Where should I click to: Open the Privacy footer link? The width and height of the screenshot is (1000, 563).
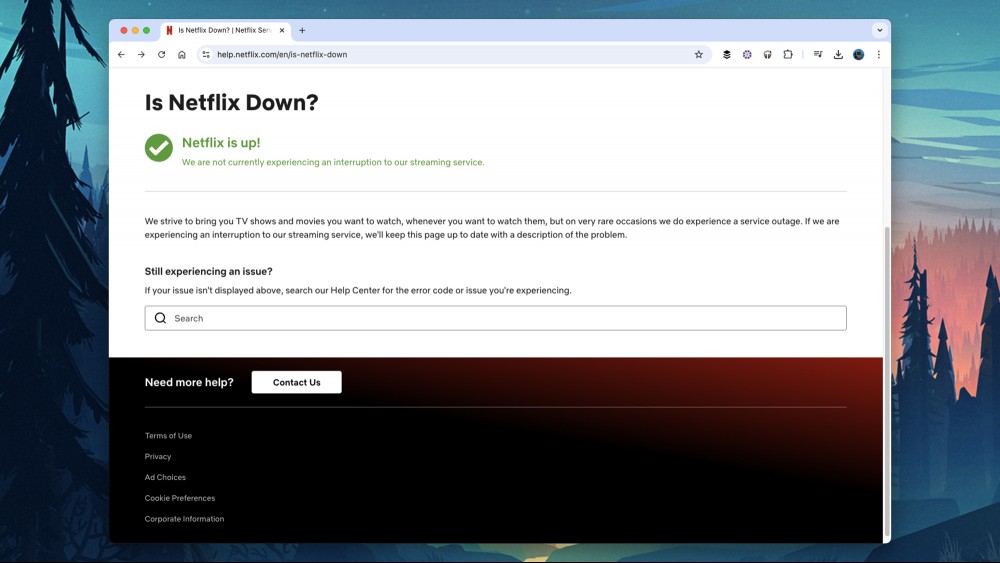pos(158,457)
